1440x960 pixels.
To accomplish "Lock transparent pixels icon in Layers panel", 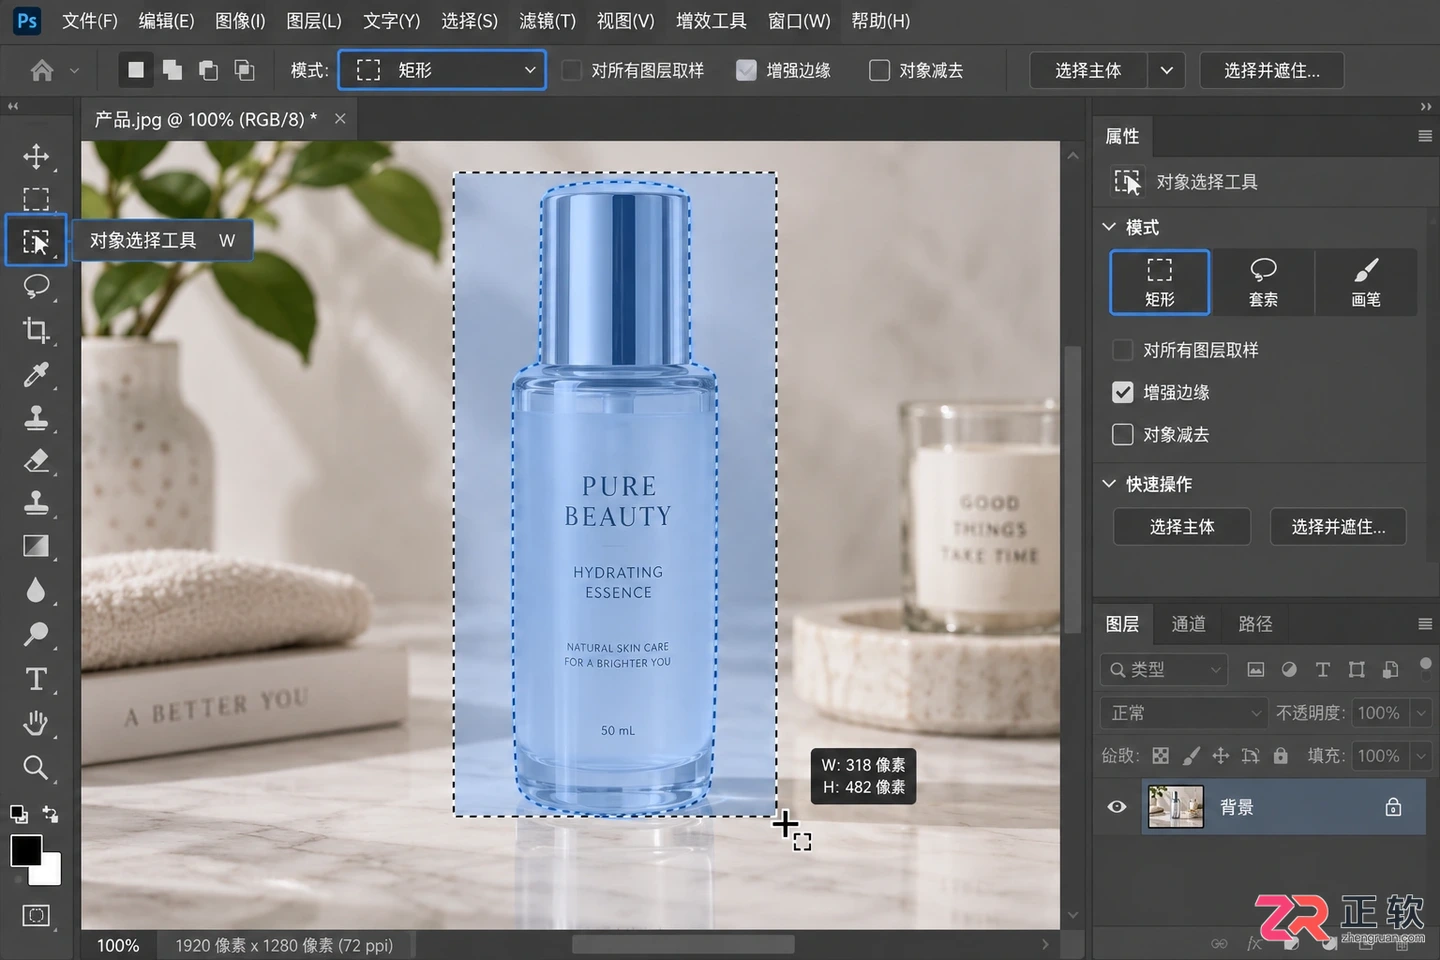I will coord(1160,756).
